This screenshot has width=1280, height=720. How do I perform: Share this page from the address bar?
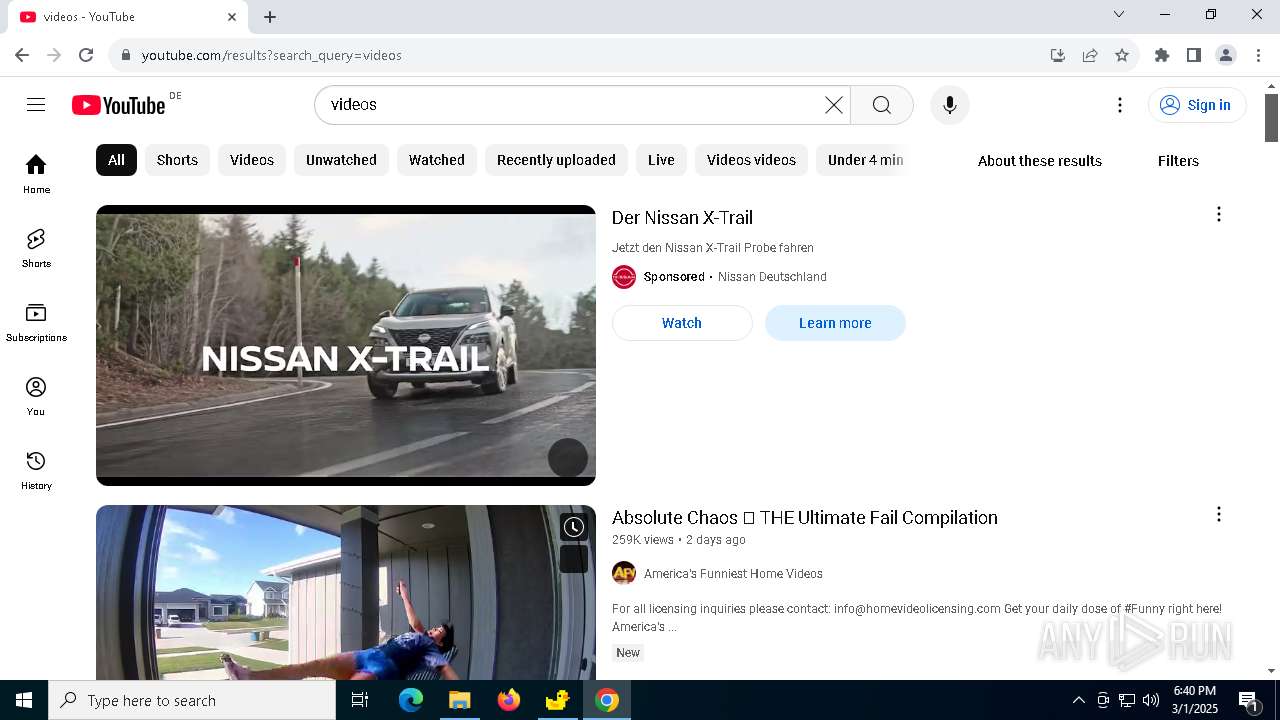coord(1090,55)
